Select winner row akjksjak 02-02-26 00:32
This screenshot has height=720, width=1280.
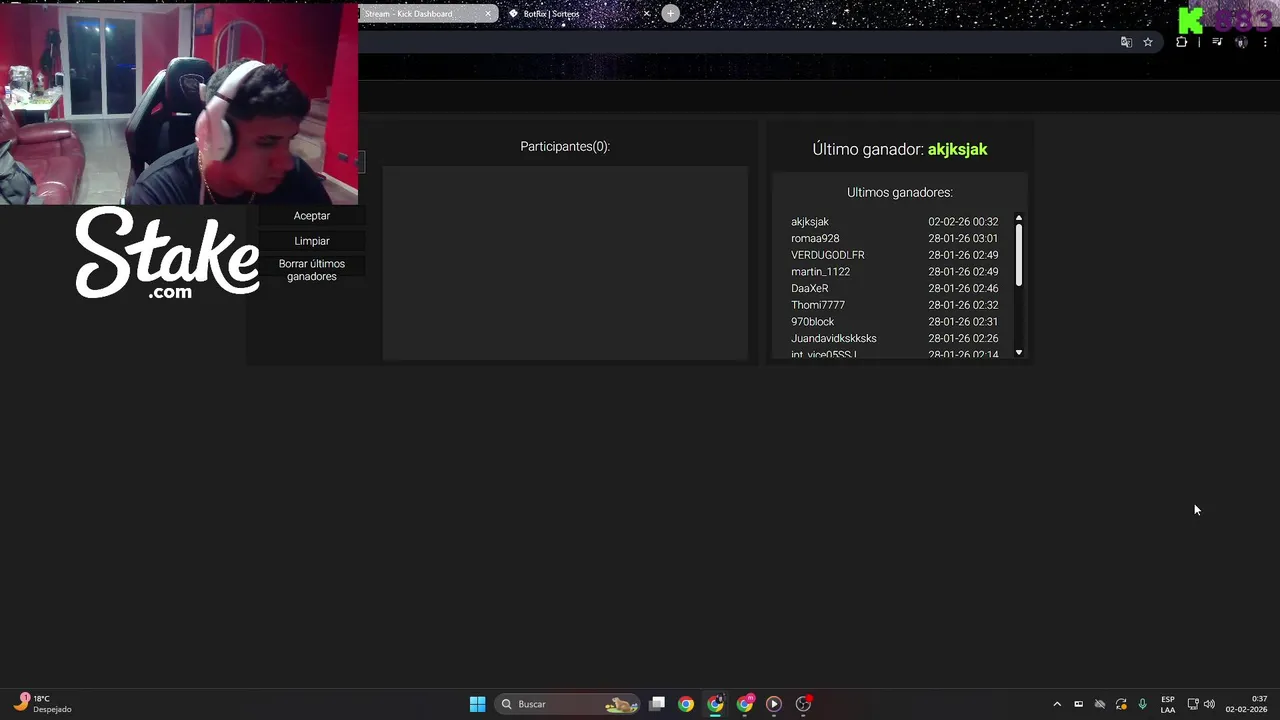pyautogui.click(x=894, y=222)
